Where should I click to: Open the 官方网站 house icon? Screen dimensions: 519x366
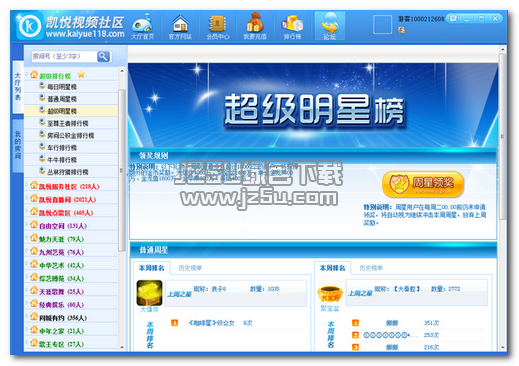click(180, 26)
